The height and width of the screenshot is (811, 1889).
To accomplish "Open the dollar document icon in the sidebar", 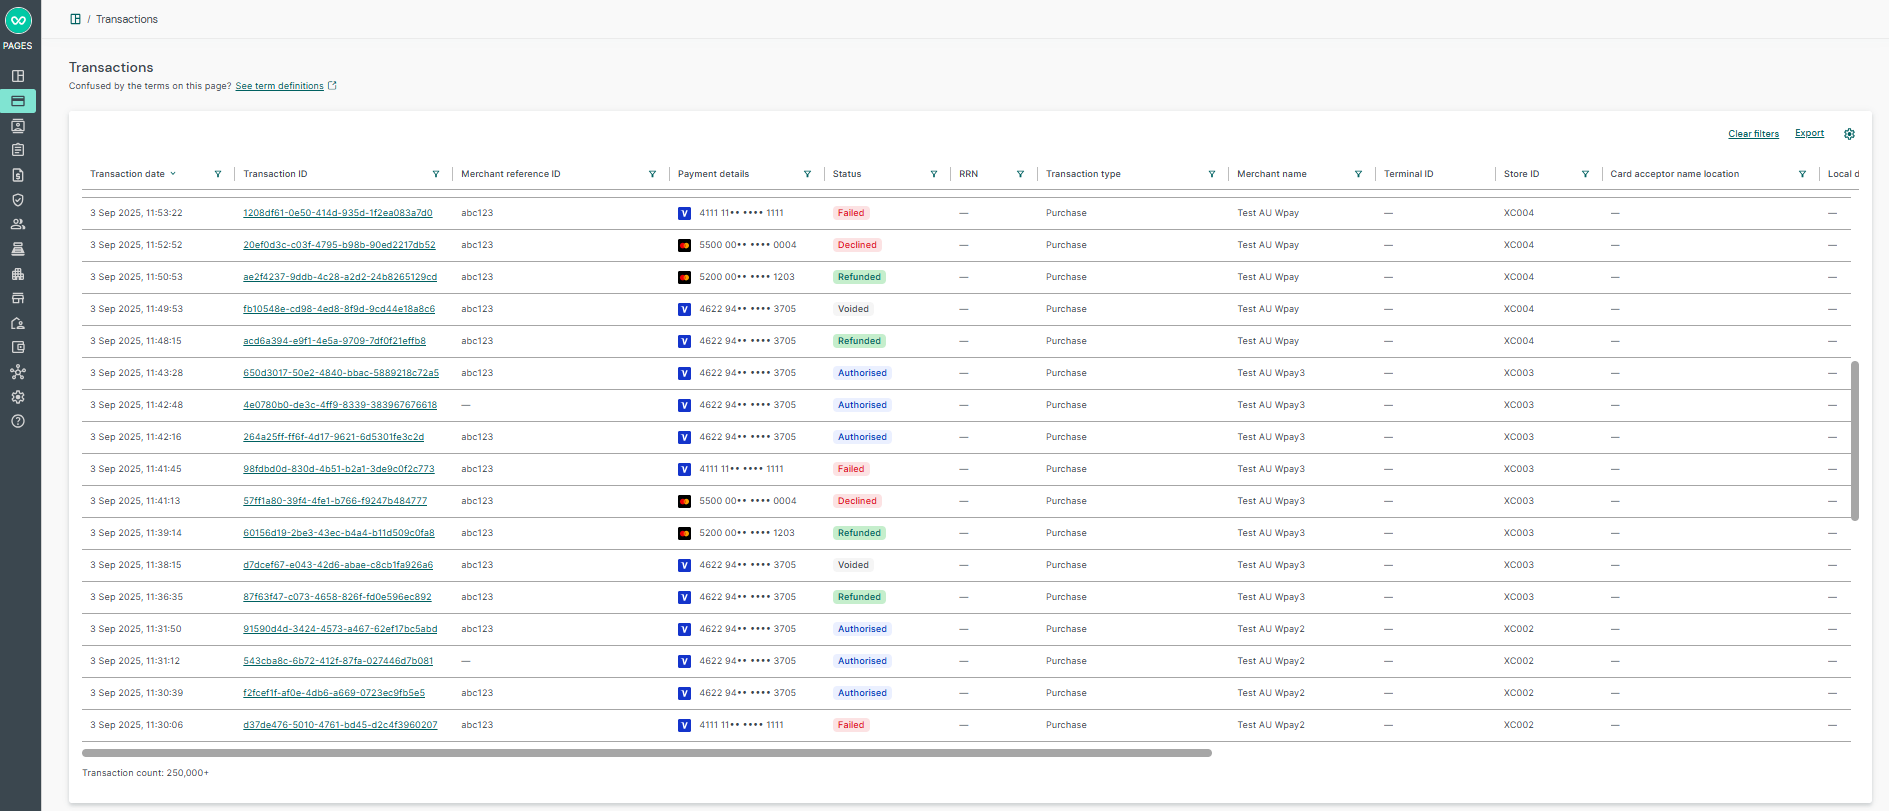I will coord(18,175).
